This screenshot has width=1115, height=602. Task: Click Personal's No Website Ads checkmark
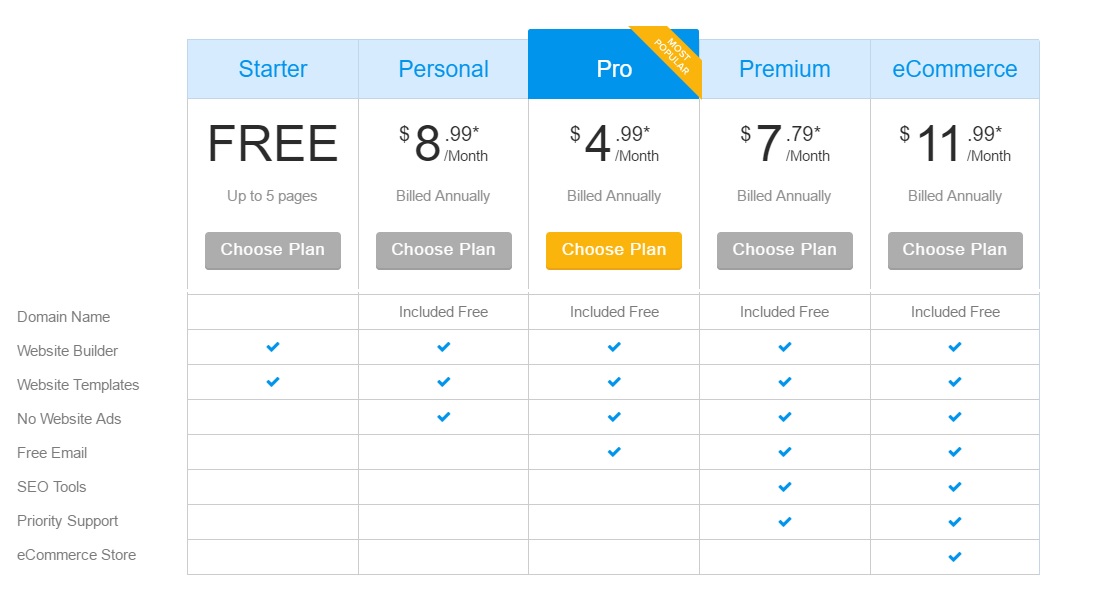[444, 416]
